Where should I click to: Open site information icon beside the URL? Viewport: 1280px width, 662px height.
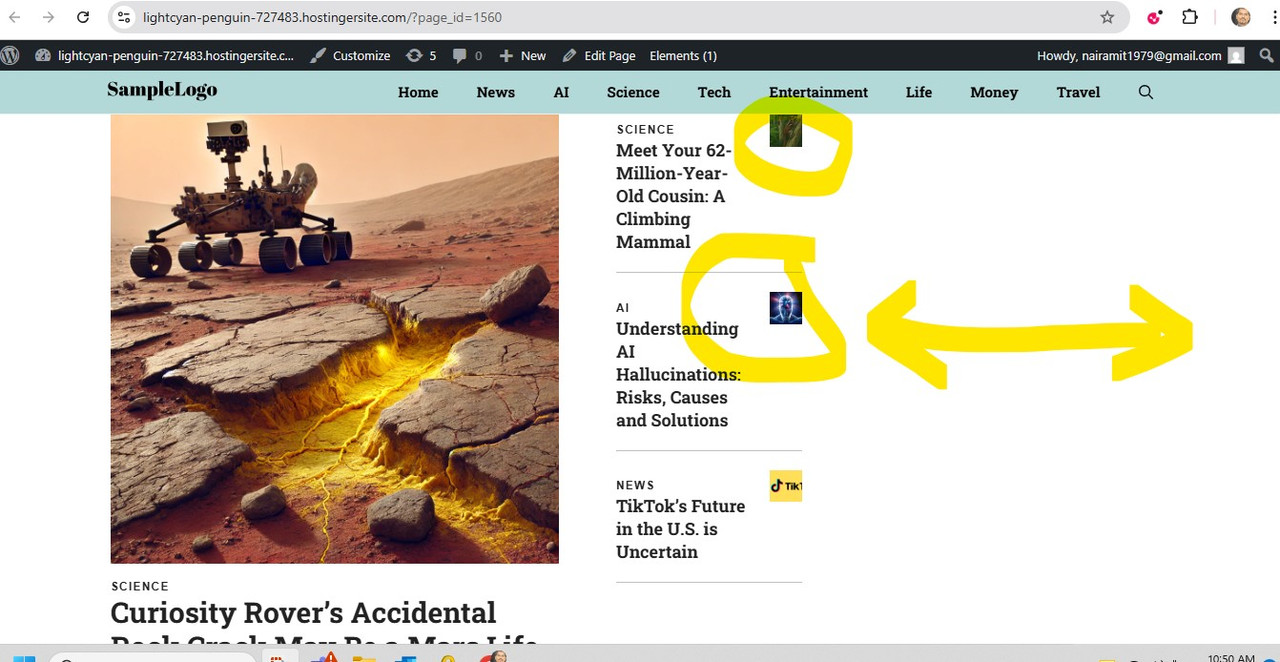pyautogui.click(x=123, y=17)
